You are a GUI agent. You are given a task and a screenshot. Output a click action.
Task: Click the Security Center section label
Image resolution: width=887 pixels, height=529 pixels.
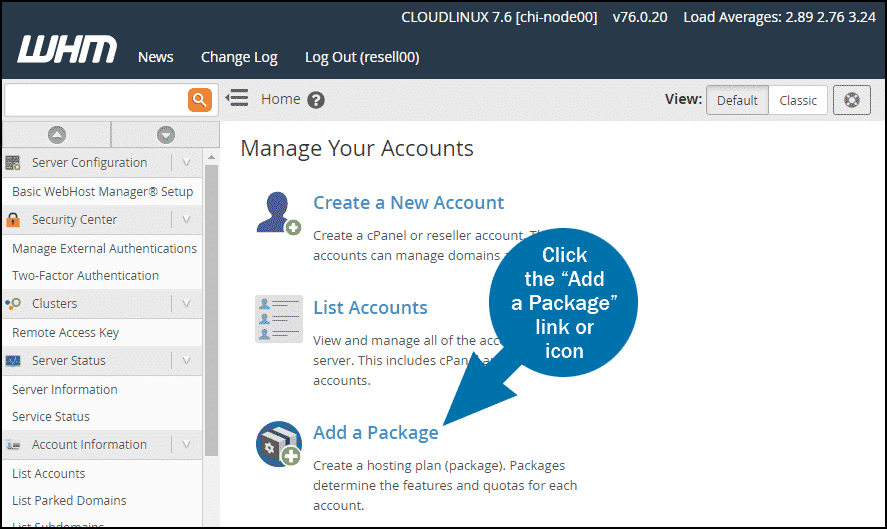coord(74,220)
